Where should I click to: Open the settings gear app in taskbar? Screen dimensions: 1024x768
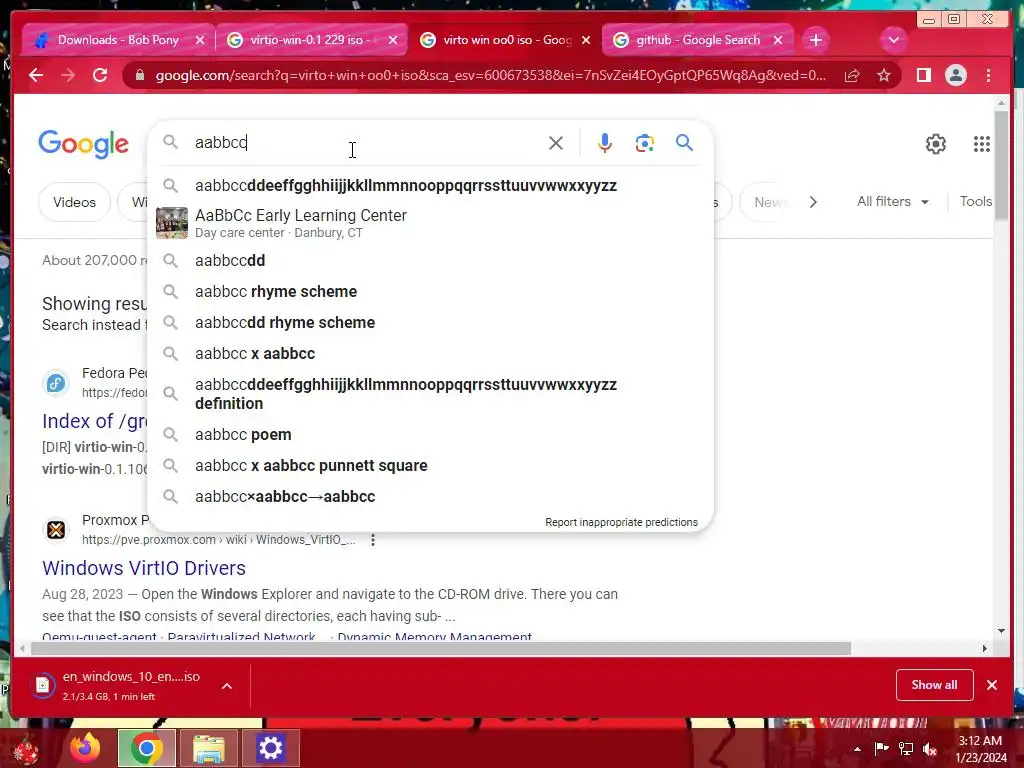270,748
